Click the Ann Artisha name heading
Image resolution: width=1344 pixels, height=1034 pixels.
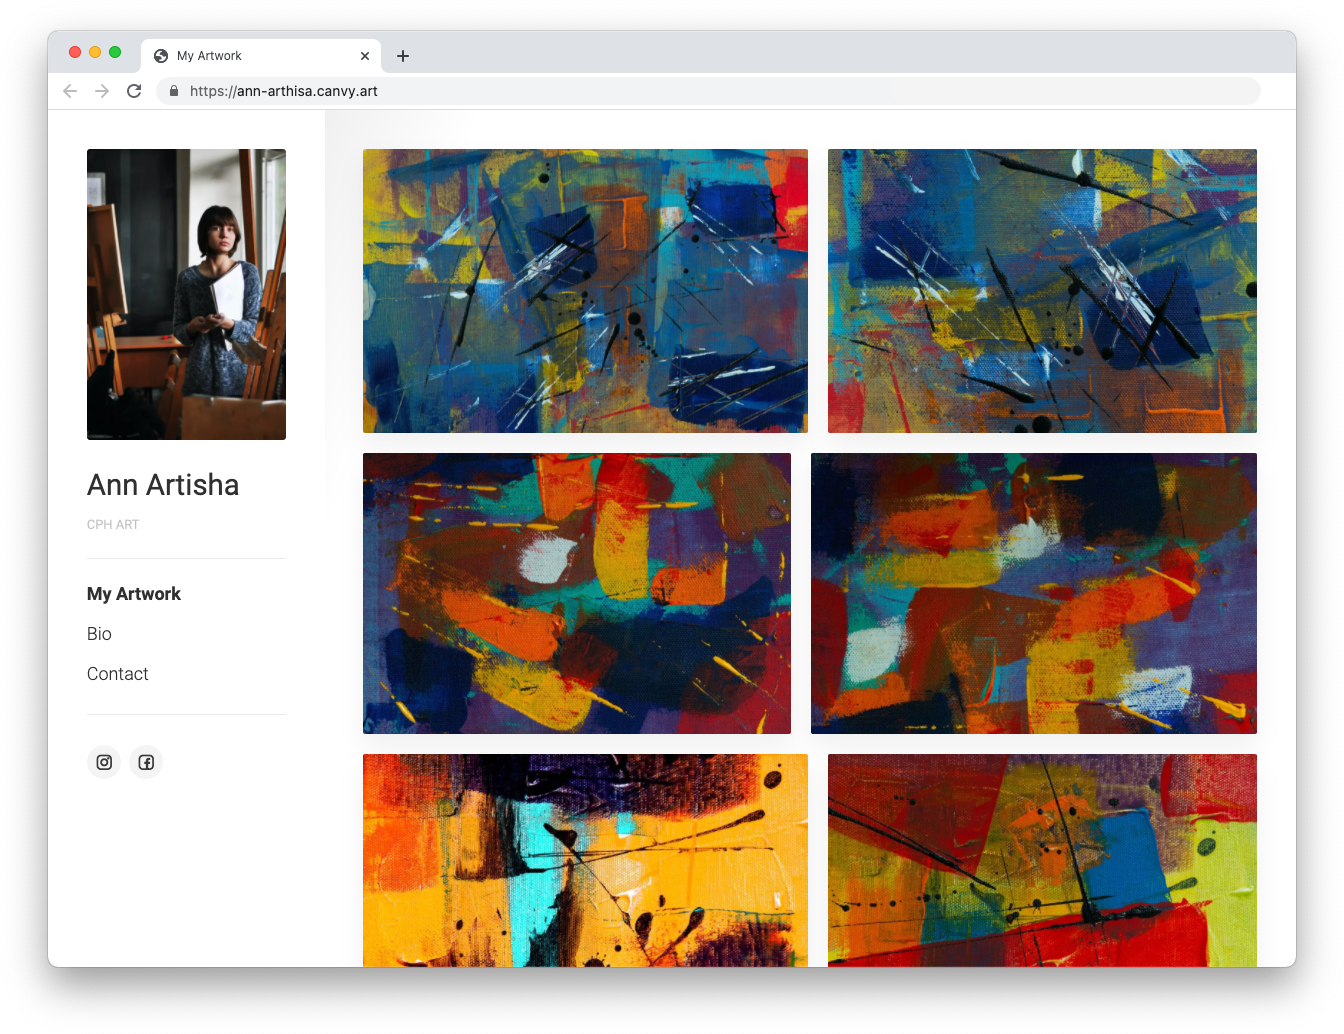[162, 485]
